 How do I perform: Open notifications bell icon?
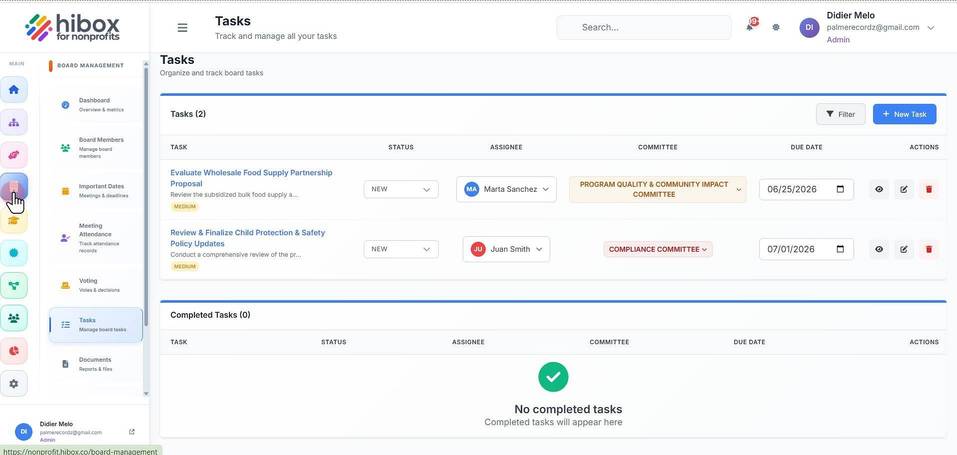tap(751, 26)
